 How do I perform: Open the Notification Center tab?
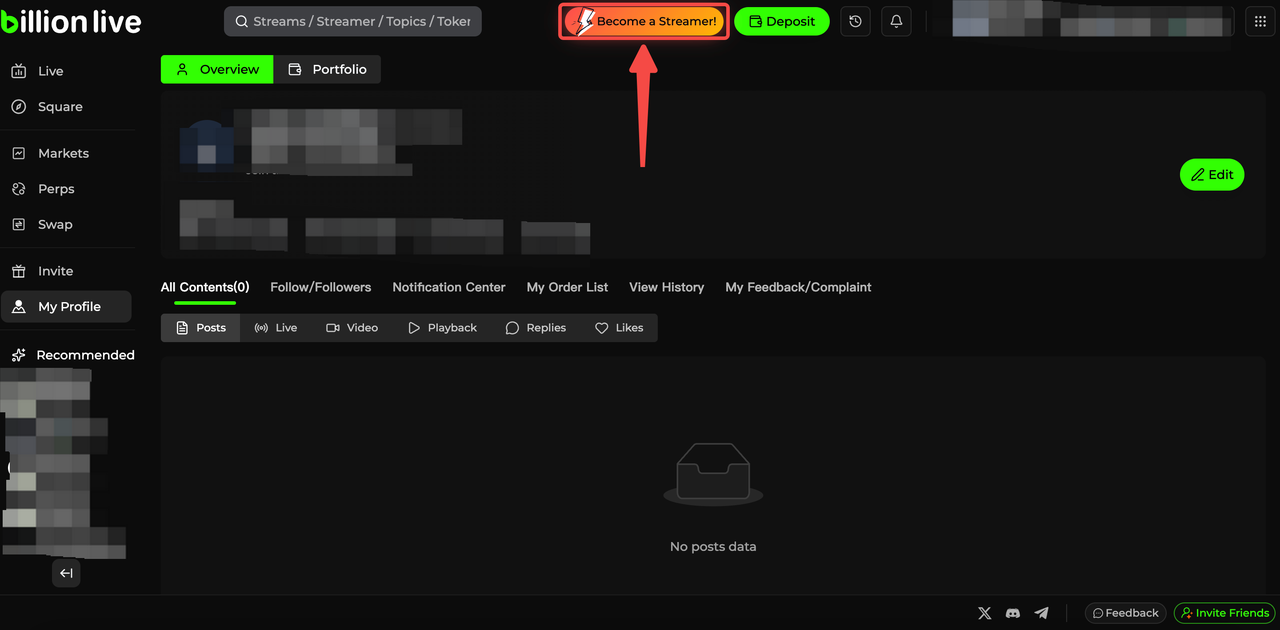pos(448,287)
